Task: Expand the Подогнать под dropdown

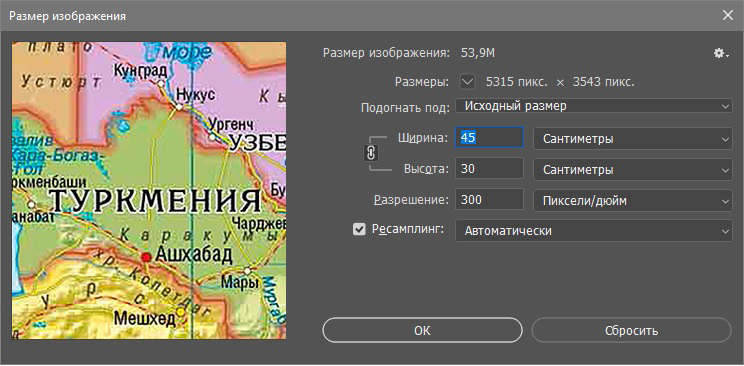Action: coord(594,105)
